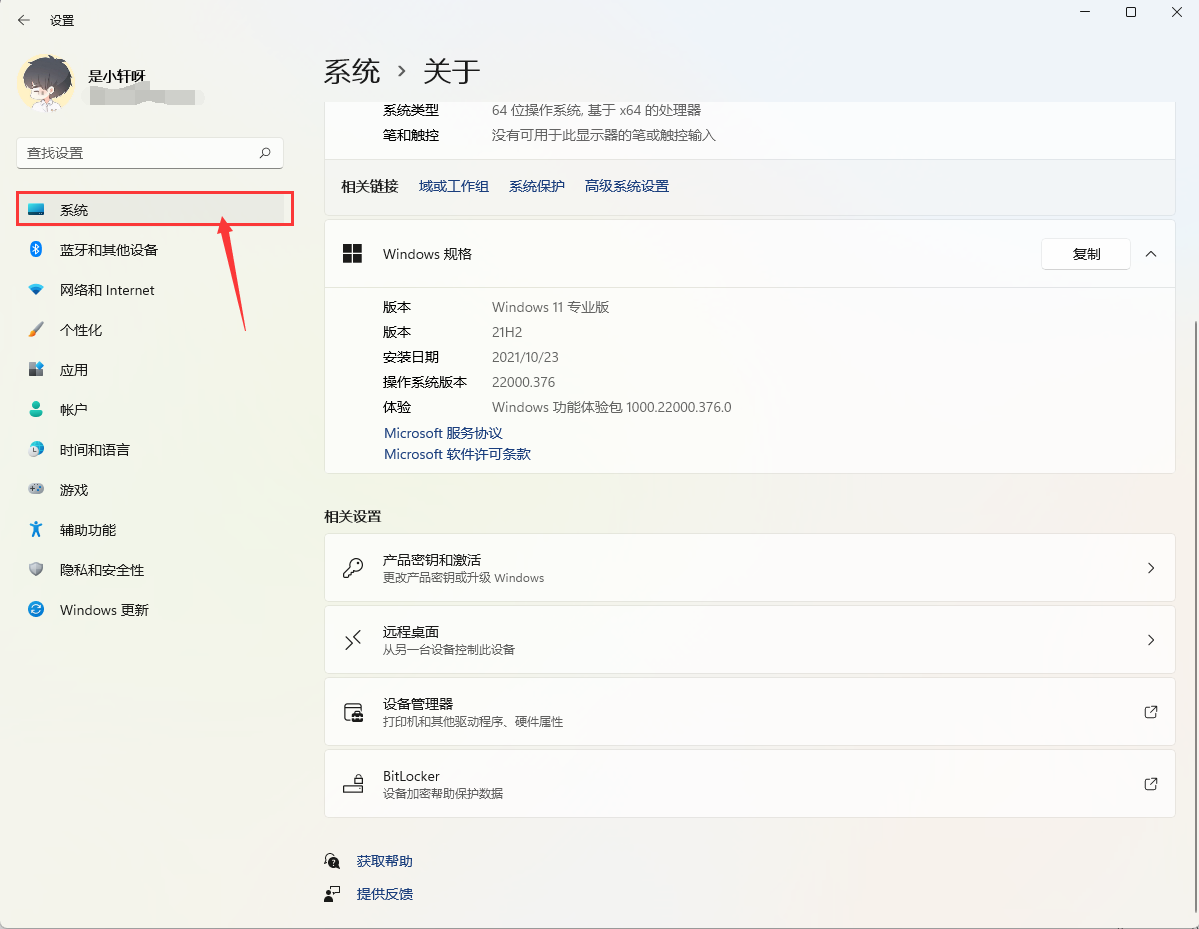Open 远程桌面 settings
The width and height of the screenshot is (1199, 929).
click(750, 640)
